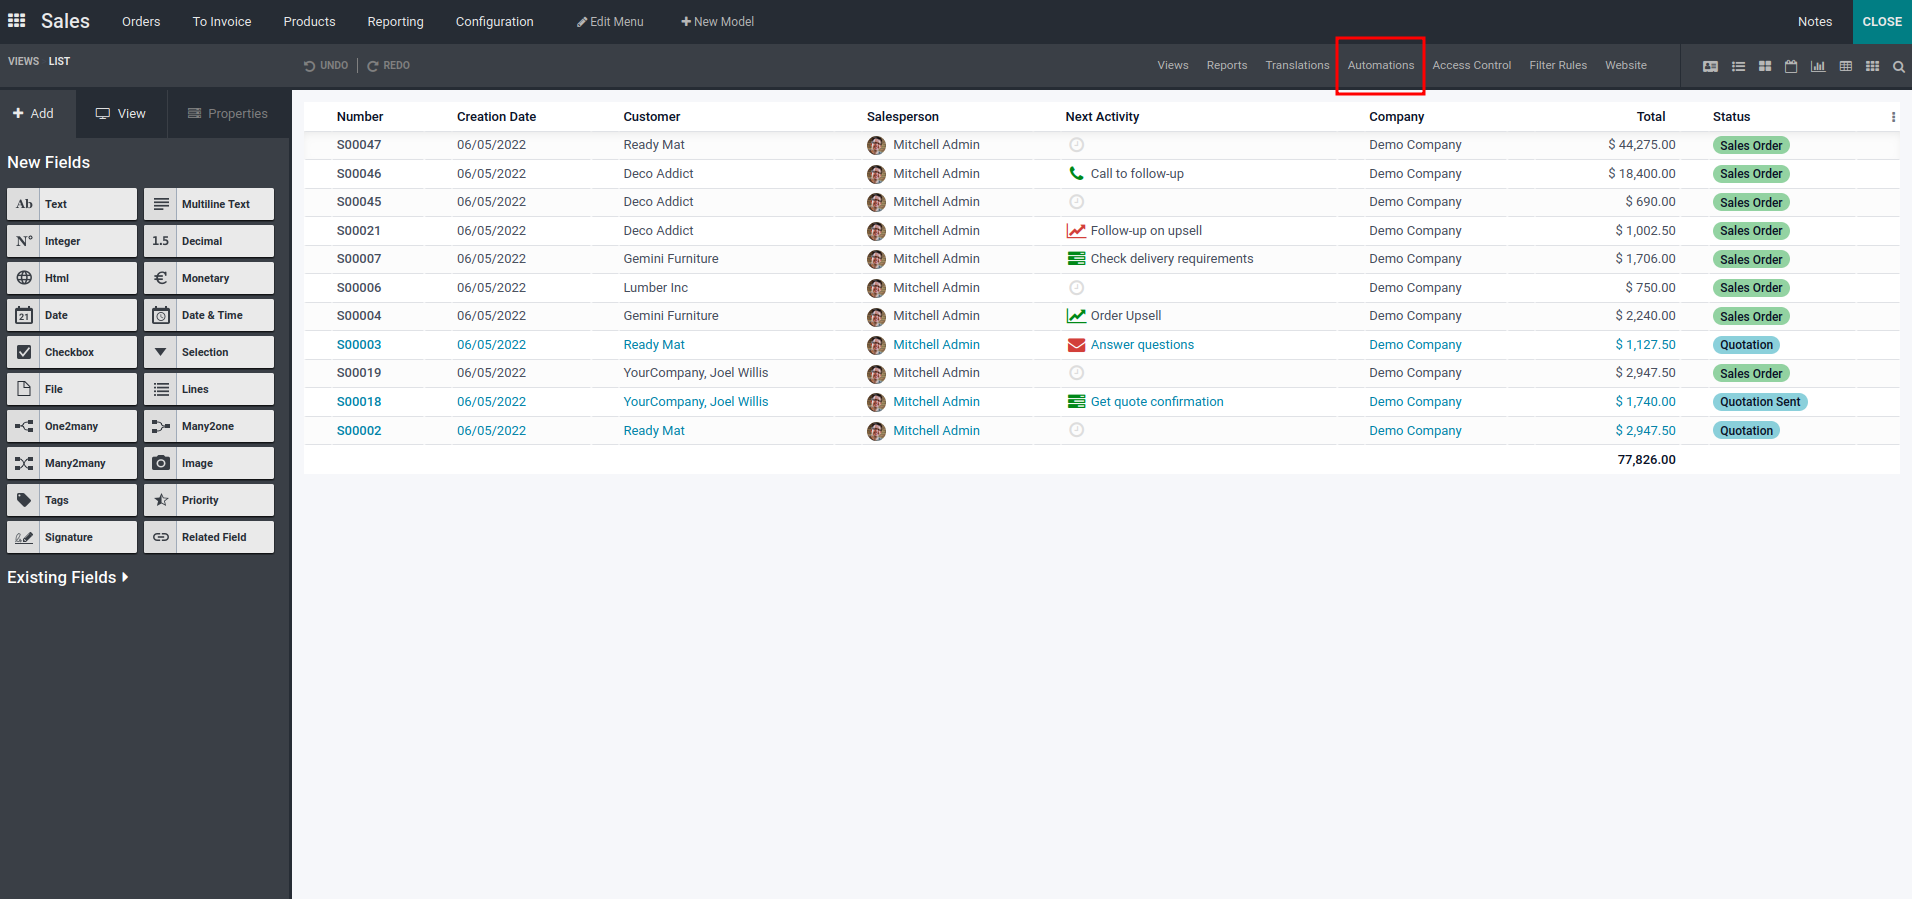Switch to pivot view editor icon

(x=1845, y=66)
